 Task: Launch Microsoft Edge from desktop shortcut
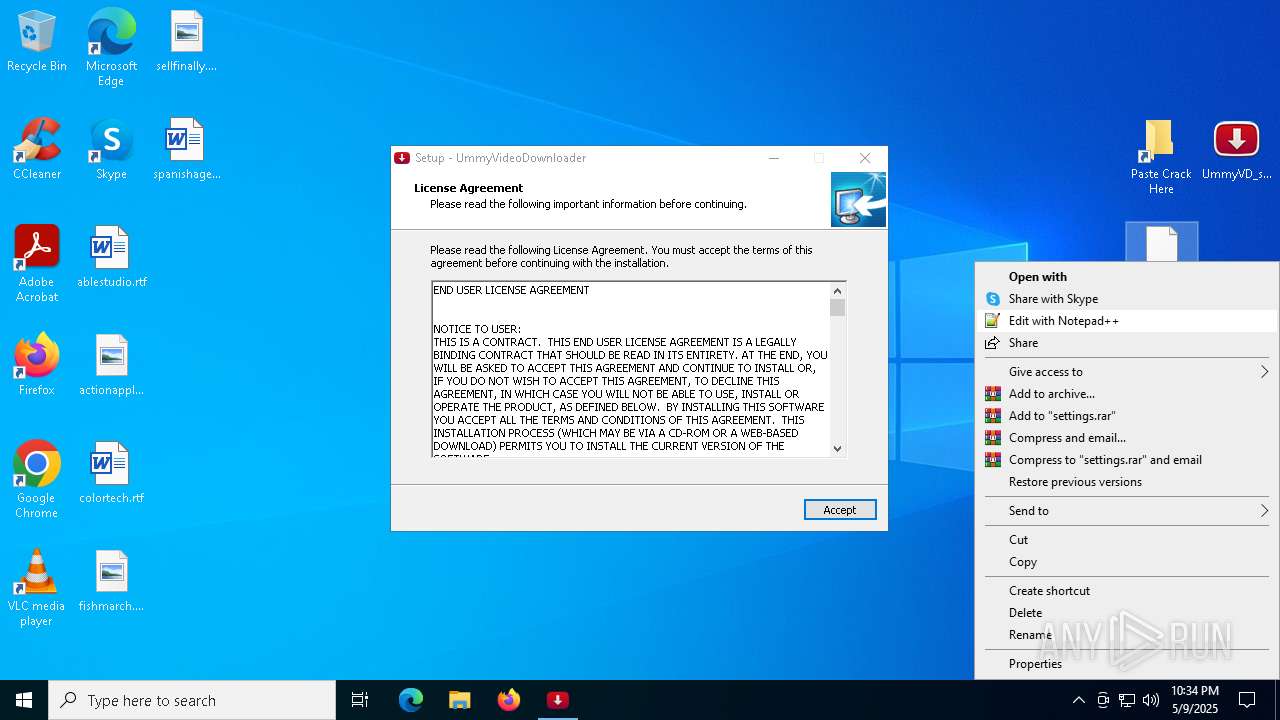(111, 48)
